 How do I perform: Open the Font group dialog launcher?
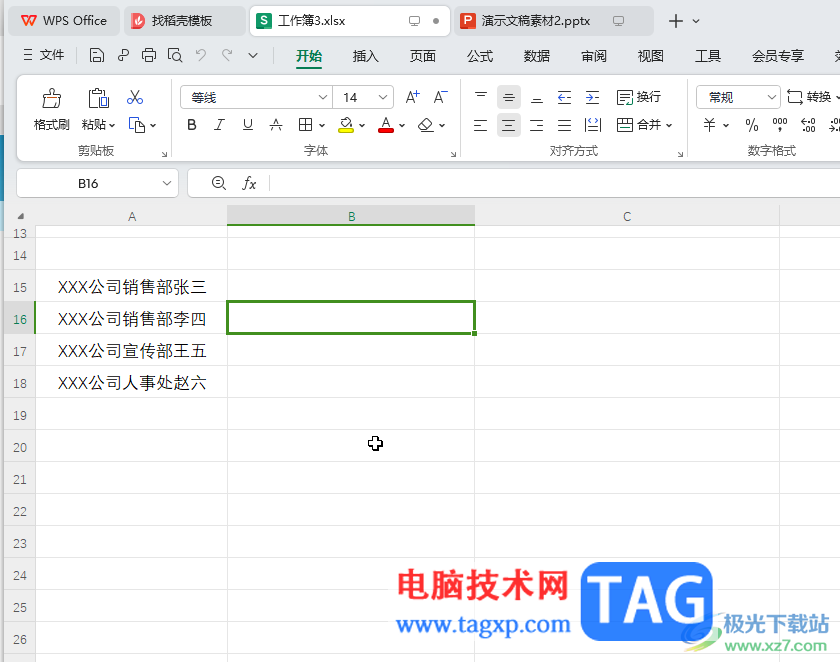coord(453,154)
